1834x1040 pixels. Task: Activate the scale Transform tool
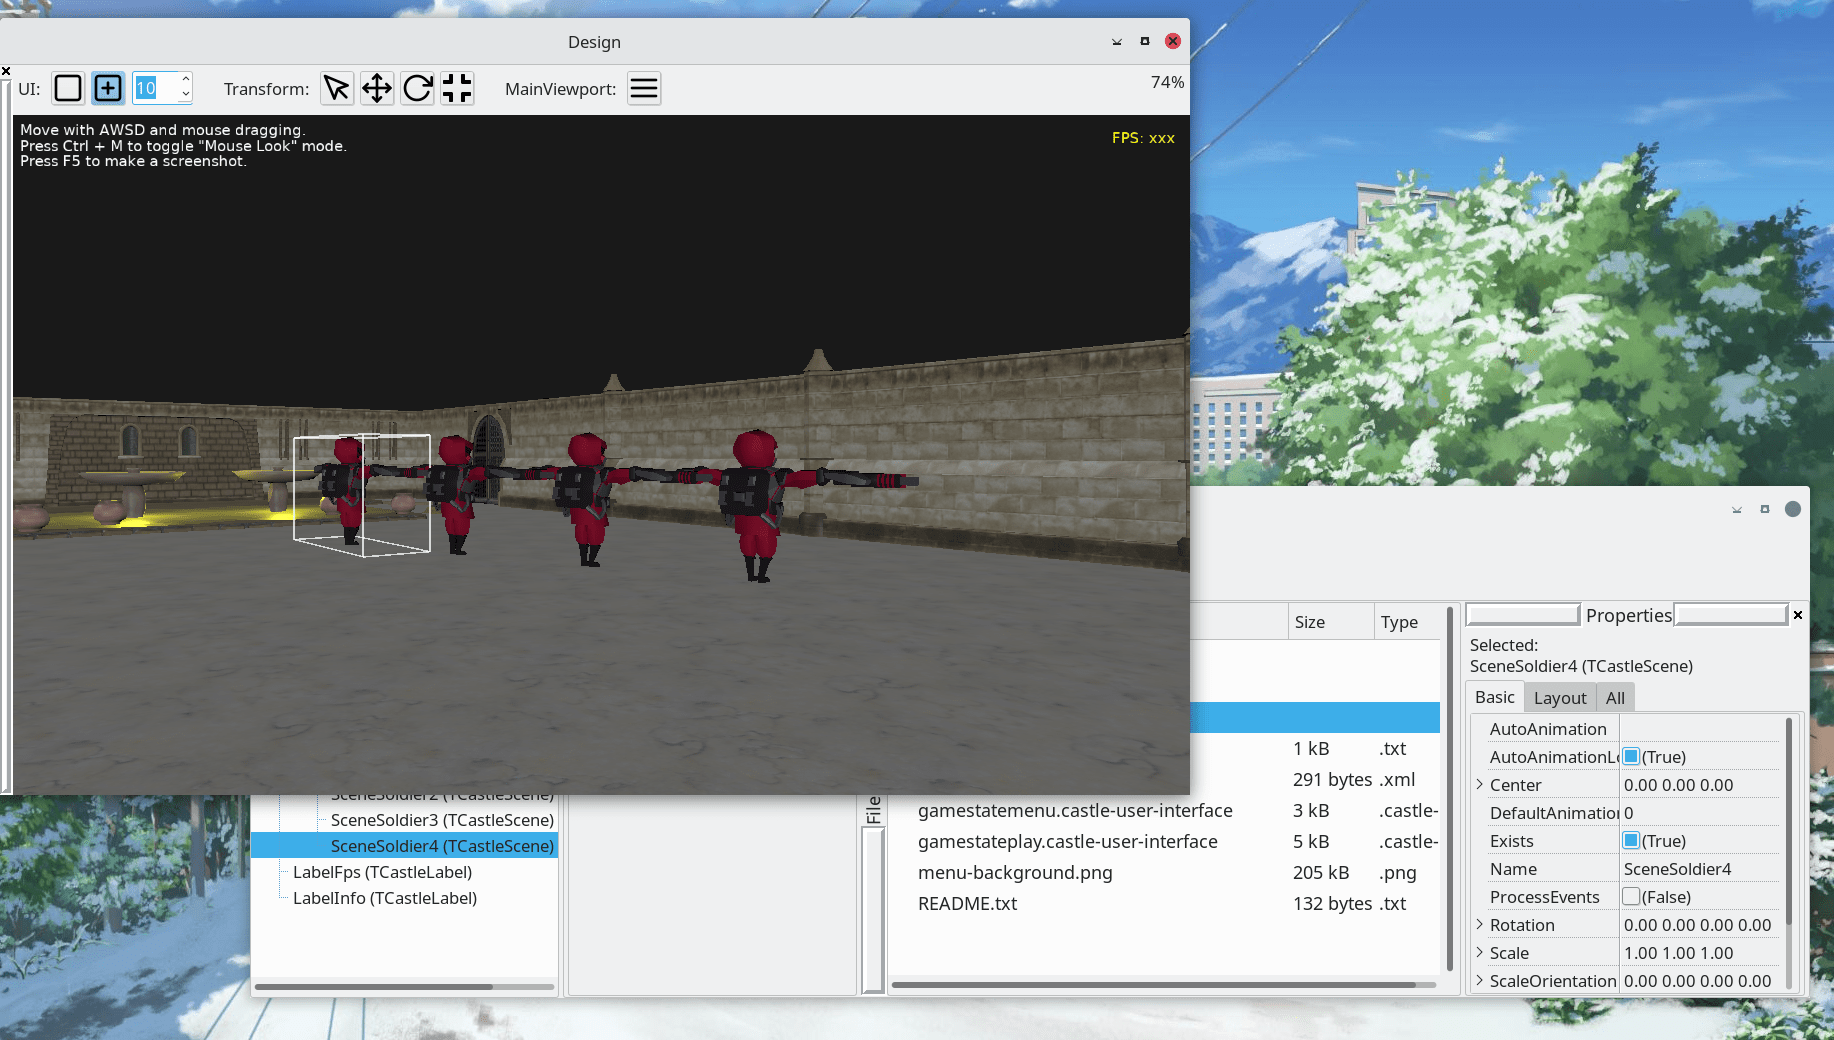pos(456,88)
